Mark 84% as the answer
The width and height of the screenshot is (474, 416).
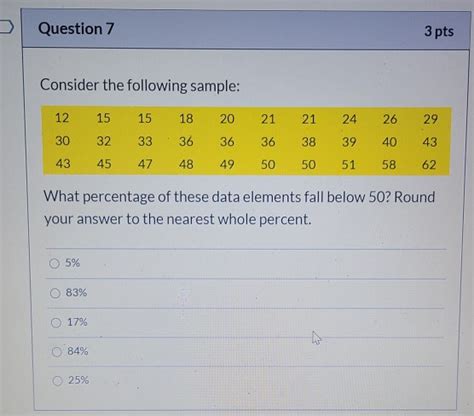click(57, 352)
